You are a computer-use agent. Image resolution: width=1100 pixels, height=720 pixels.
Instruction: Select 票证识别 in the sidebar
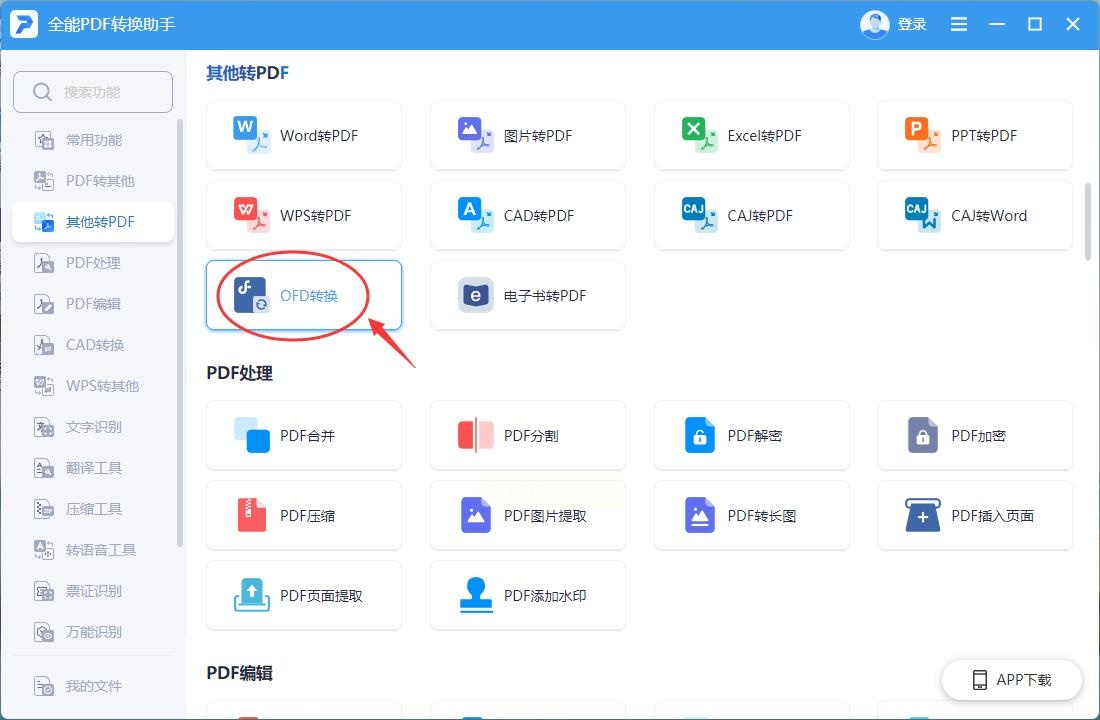click(x=93, y=591)
